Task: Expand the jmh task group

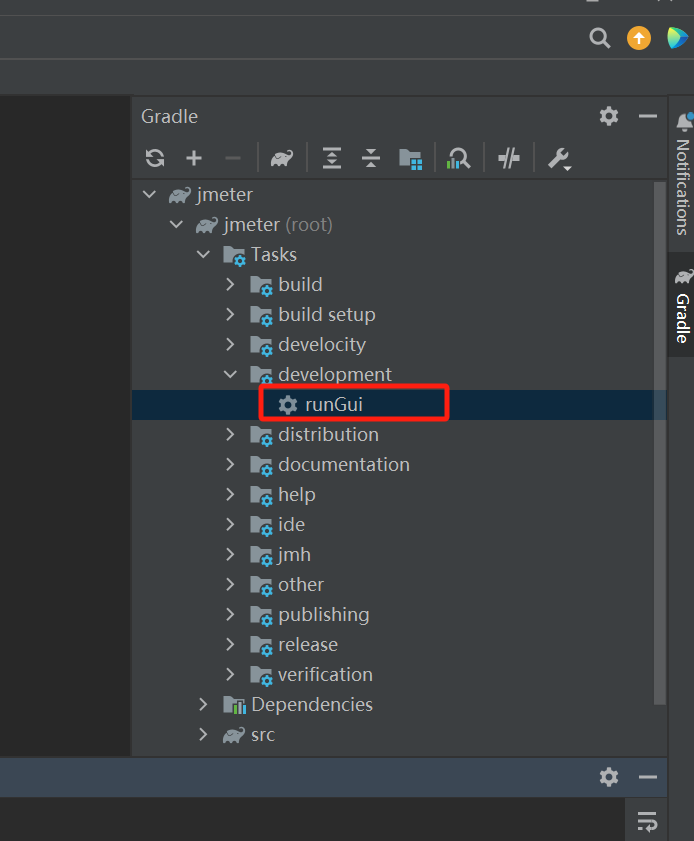Action: point(230,555)
